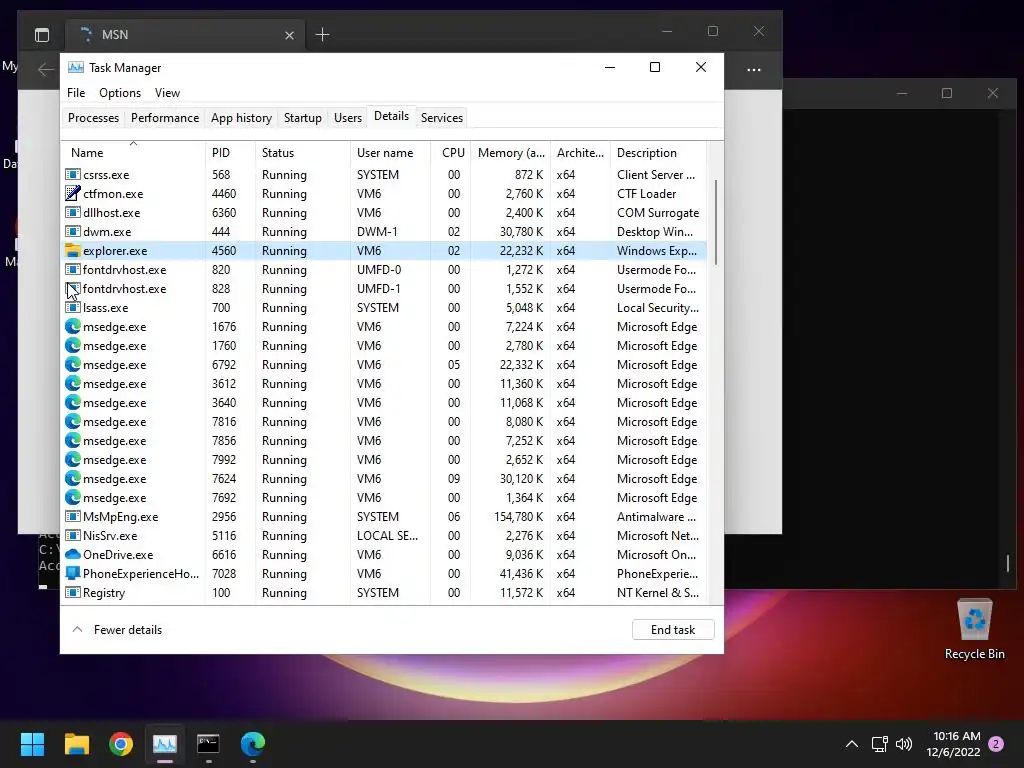Viewport: 1024px width, 768px height.
Task: Sort by the Memory column header
Action: [510, 153]
